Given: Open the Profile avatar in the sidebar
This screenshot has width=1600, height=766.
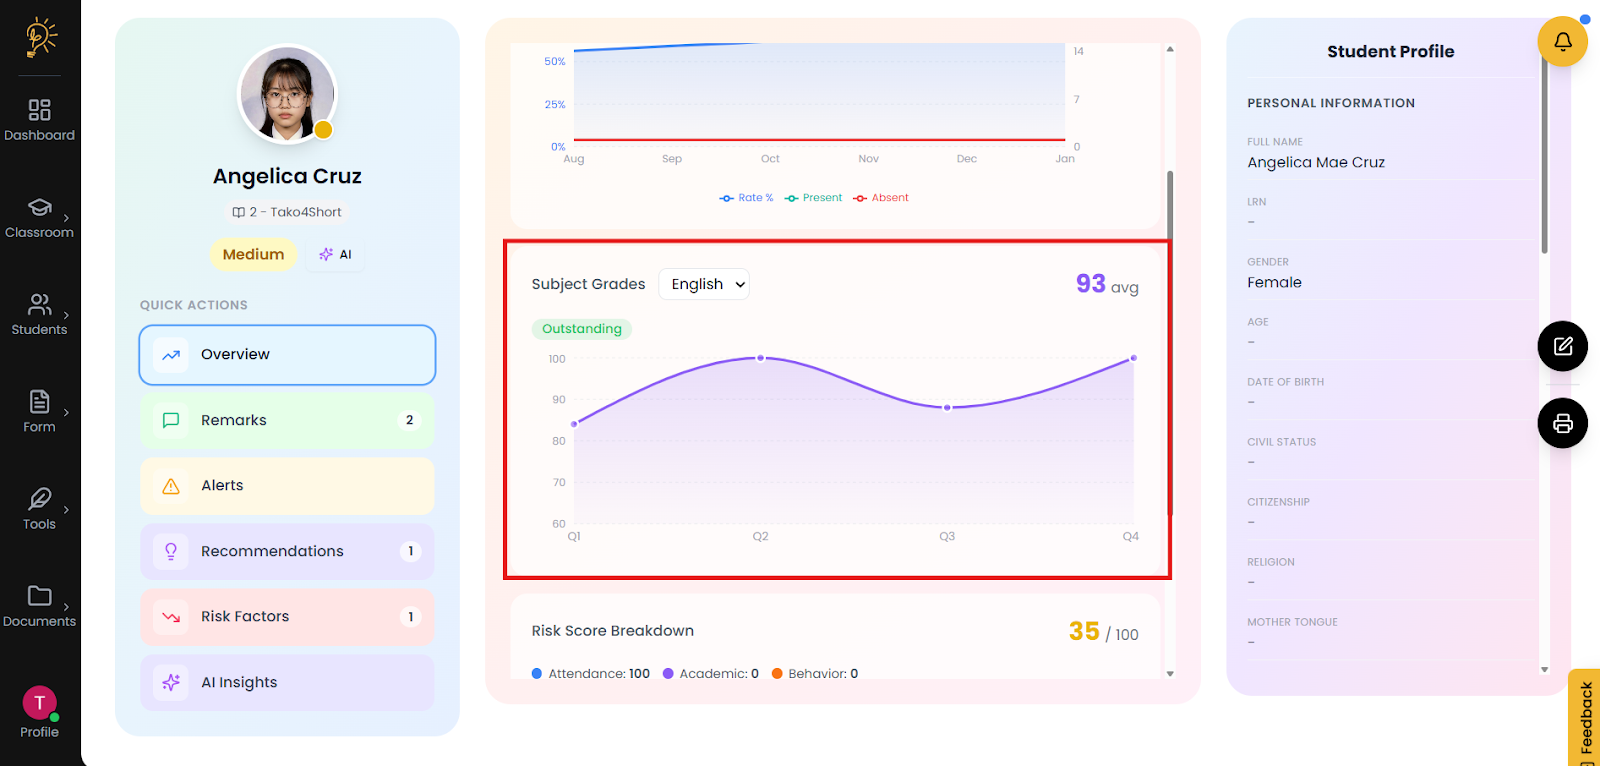Looking at the screenshot, I should 39,703.
